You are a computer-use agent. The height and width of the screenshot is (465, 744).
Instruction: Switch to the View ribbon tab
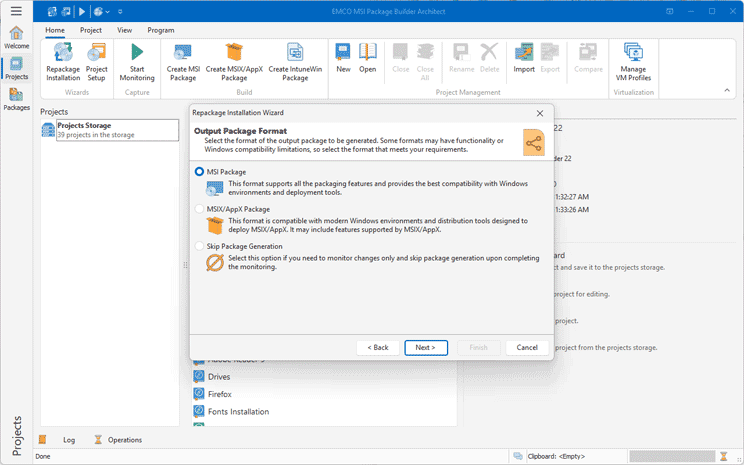[x=124, y=30]
